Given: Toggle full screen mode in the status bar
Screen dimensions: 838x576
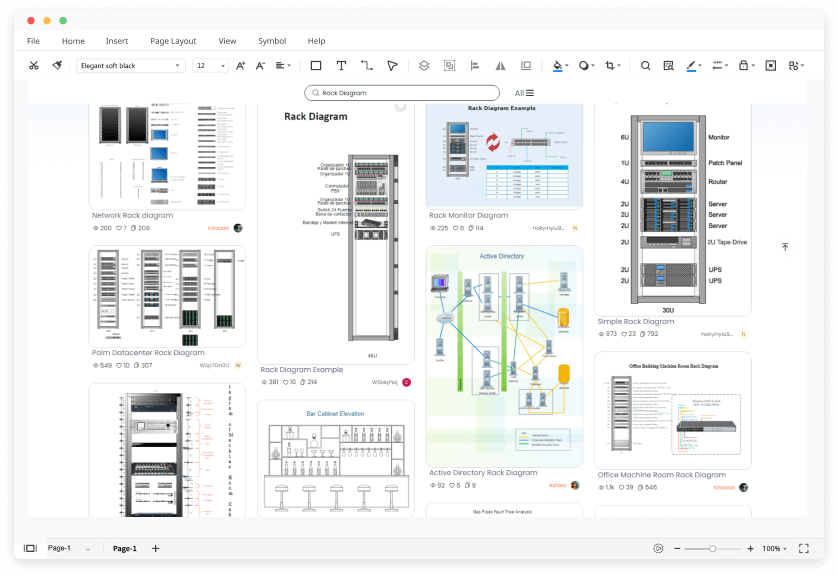Looking at the screenshot, I should [803, 548].
